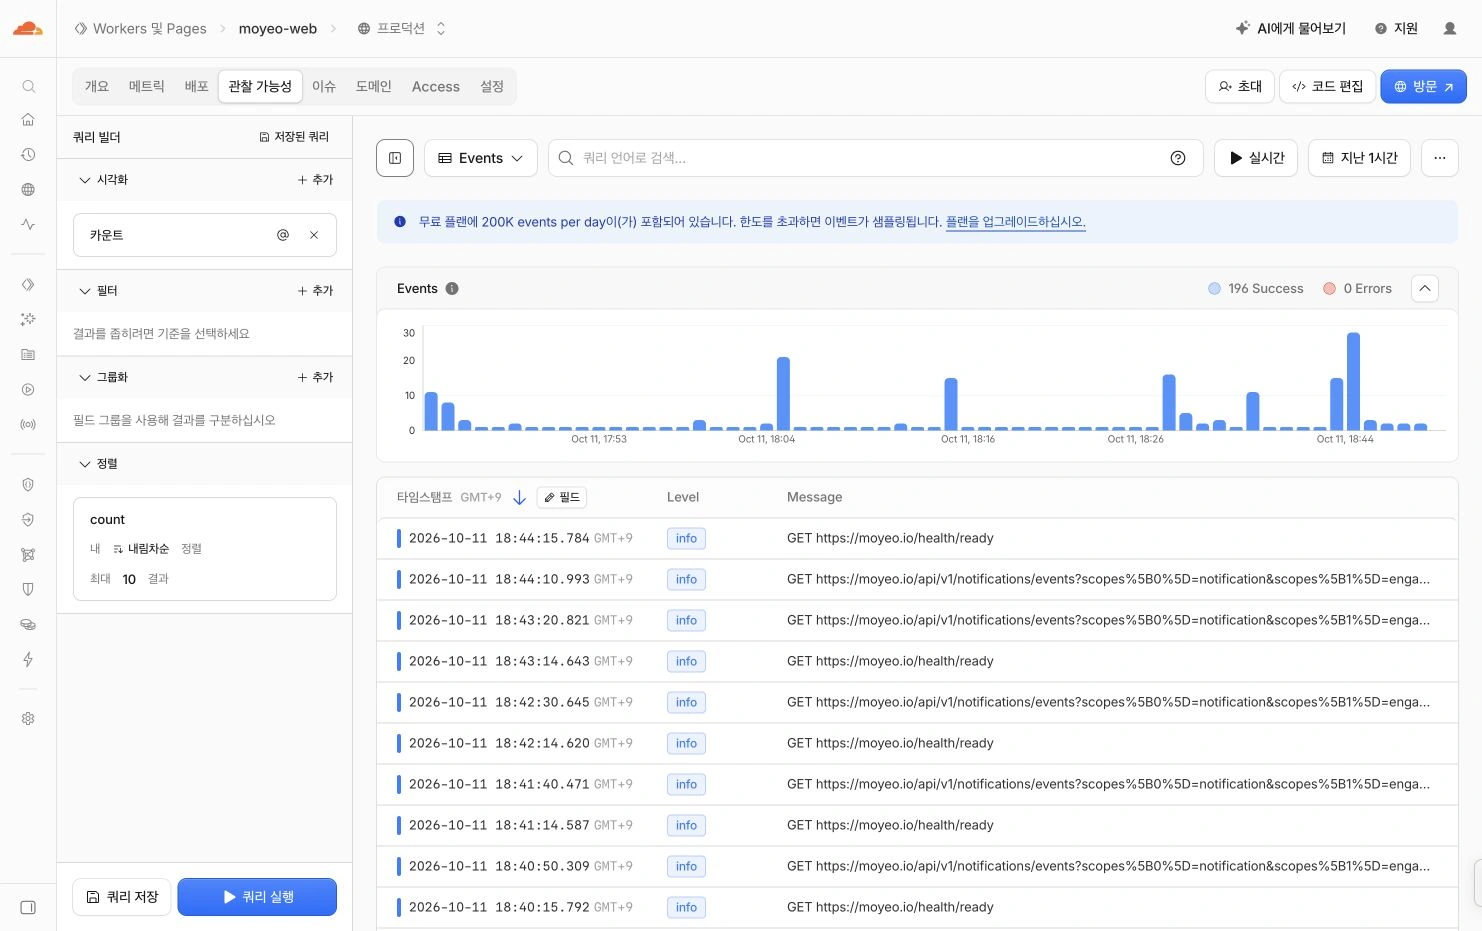Go to home icon in sidebar
Screen dimensions: 1482x931
pos(28,120)
